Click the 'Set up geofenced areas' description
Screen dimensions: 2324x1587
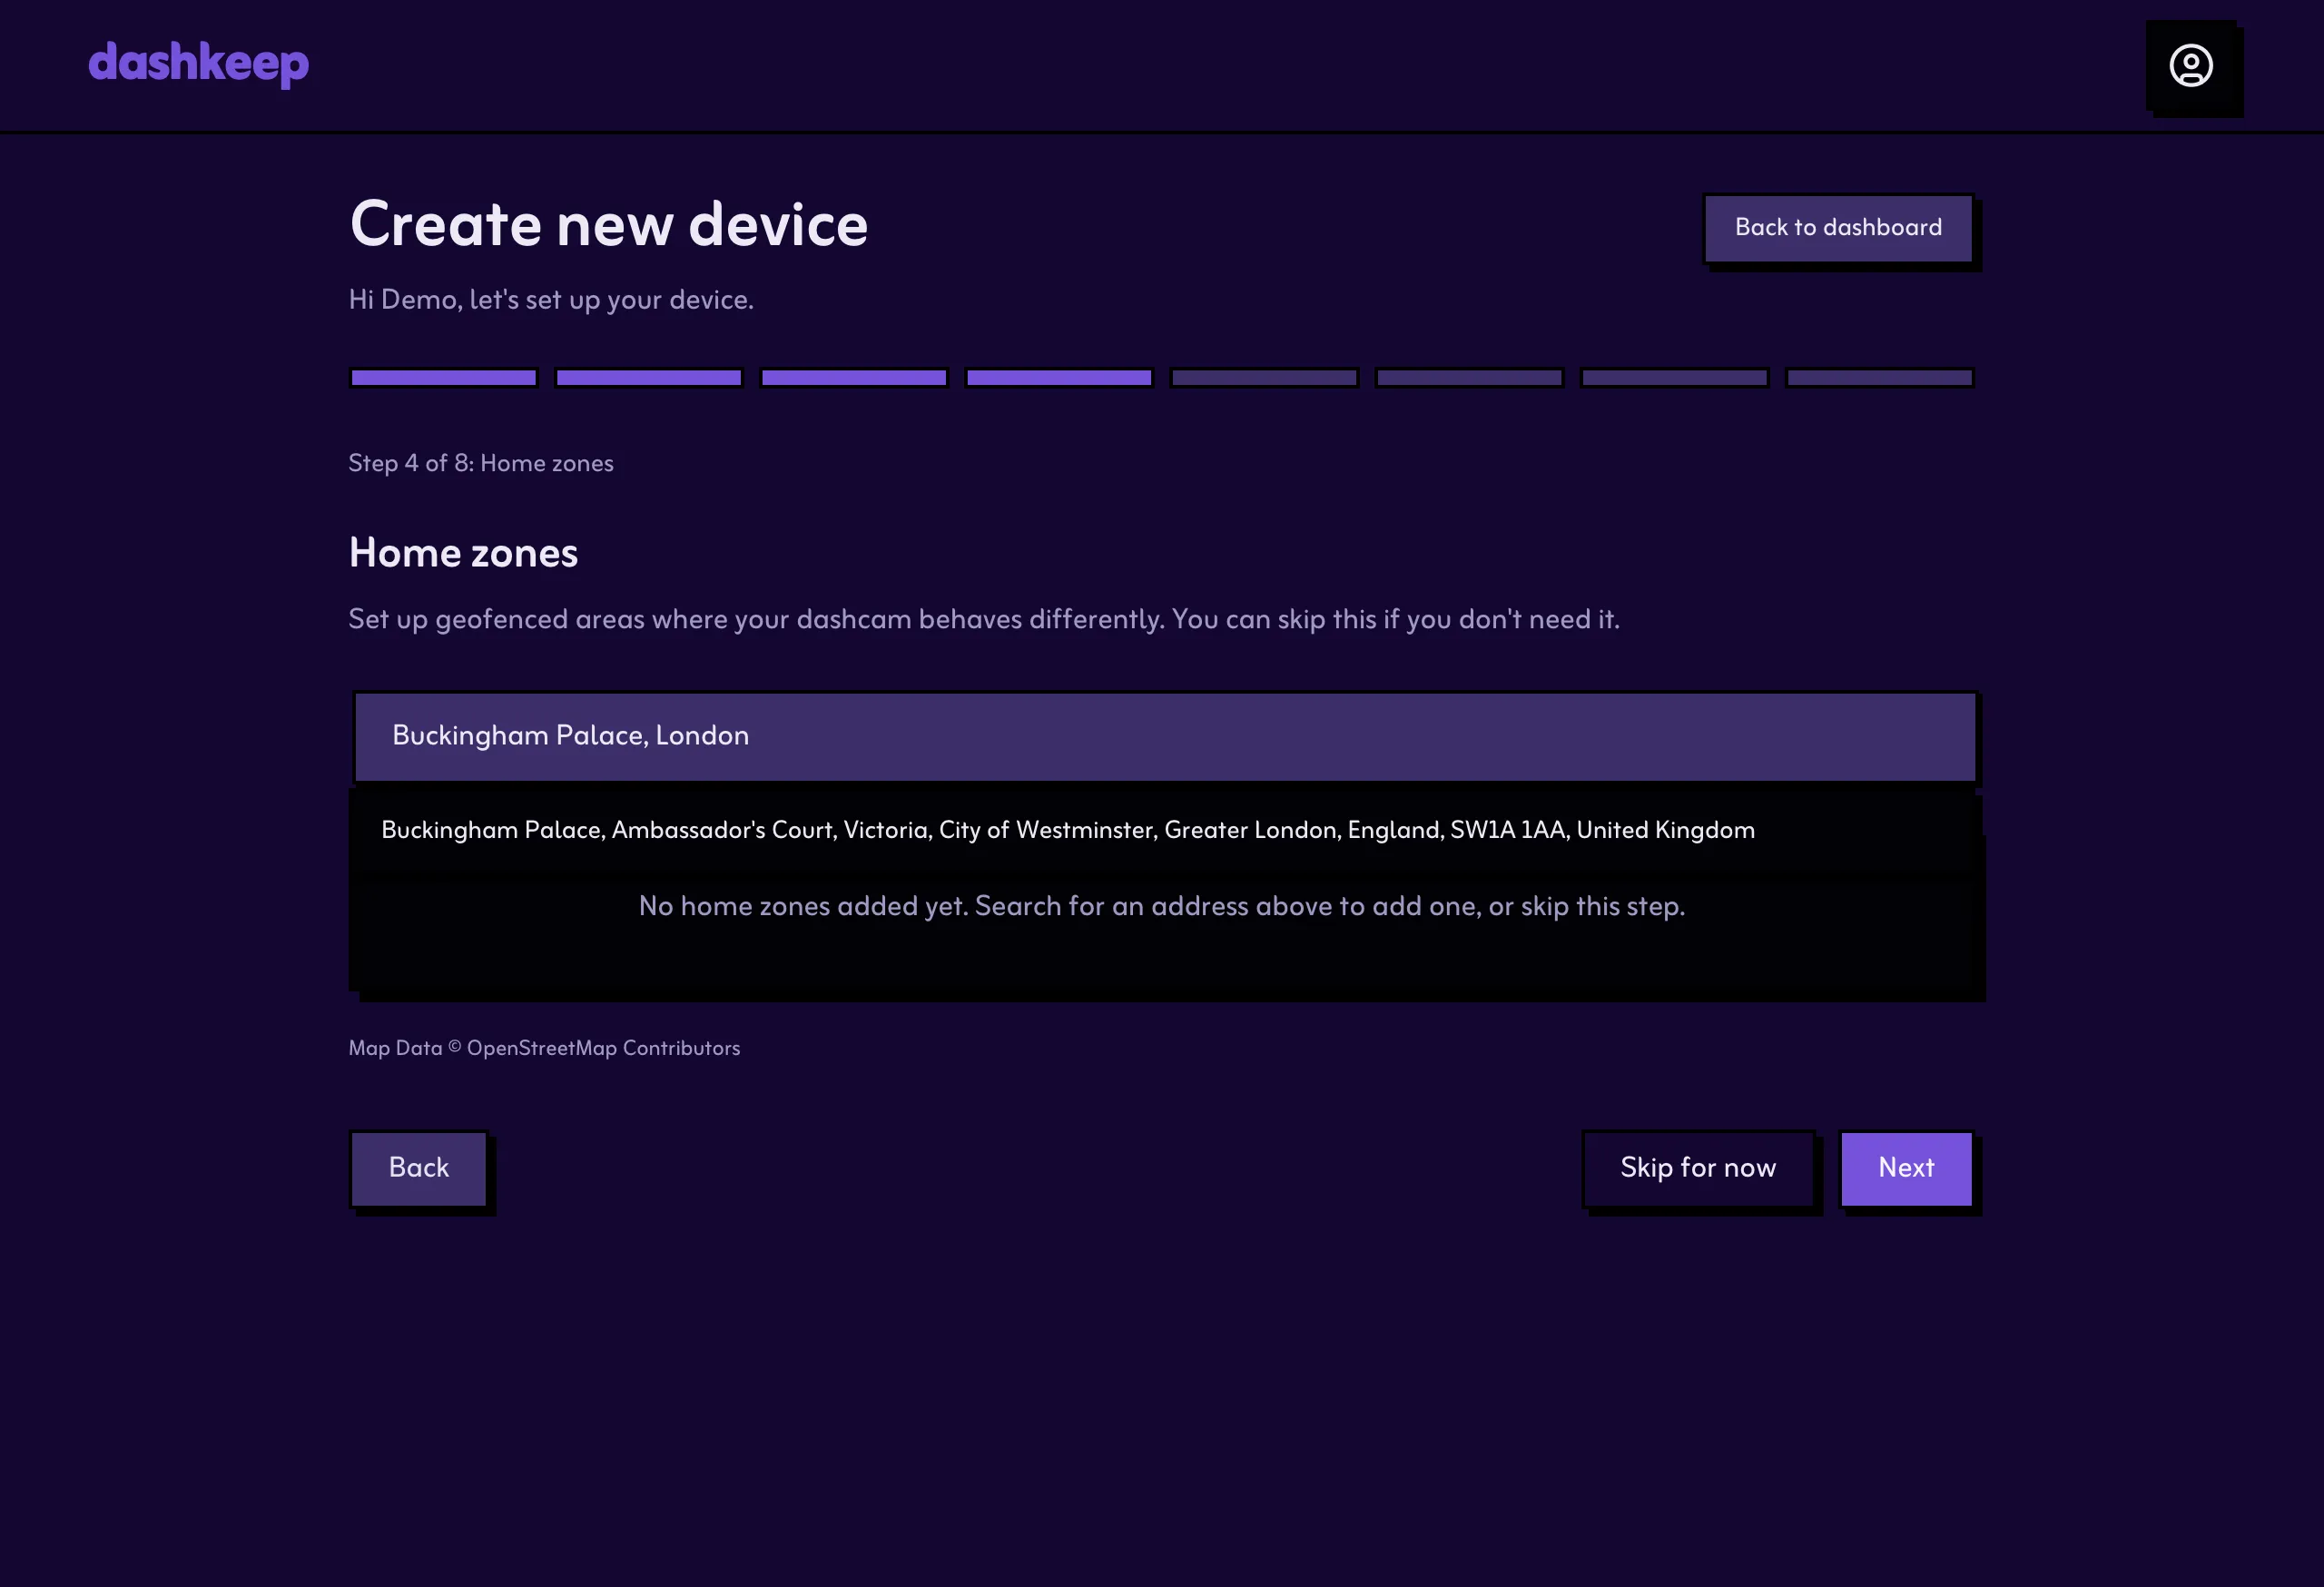(x=984, y=620)
